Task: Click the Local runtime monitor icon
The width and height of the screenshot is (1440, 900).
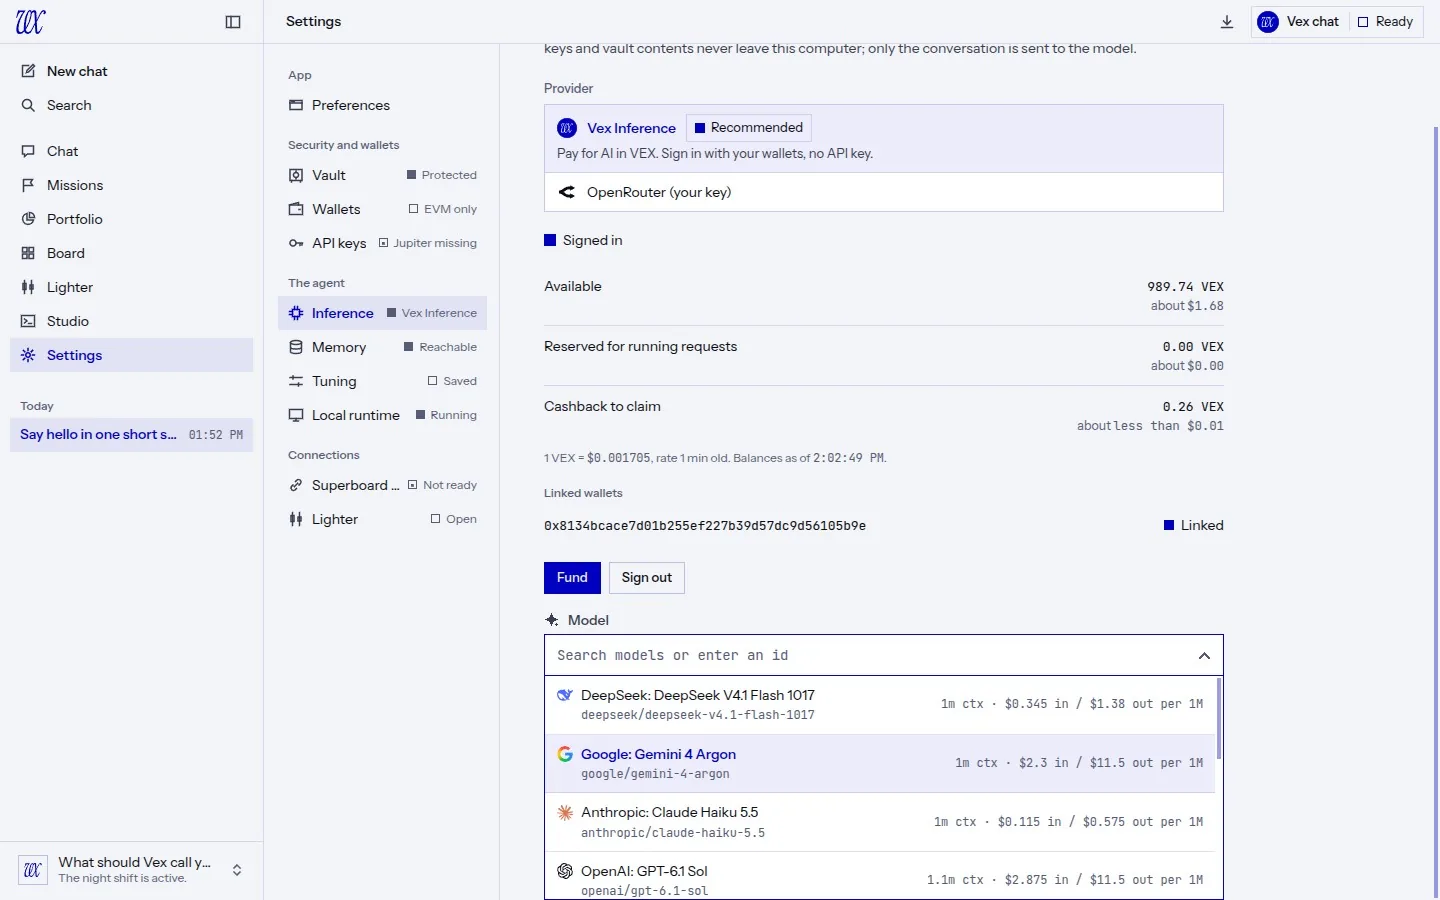Action: (x=296, y=415)
